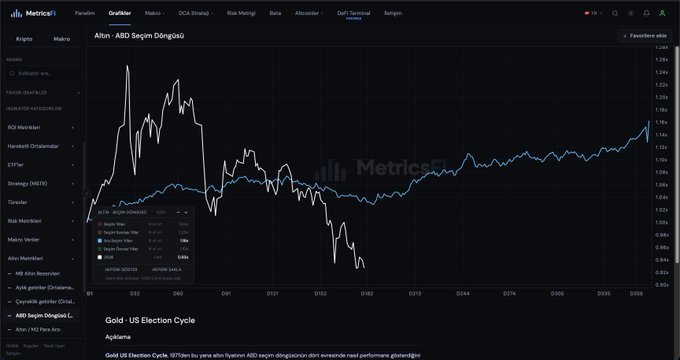
Task: Open the Risk Metriği page
Action: 241,13
